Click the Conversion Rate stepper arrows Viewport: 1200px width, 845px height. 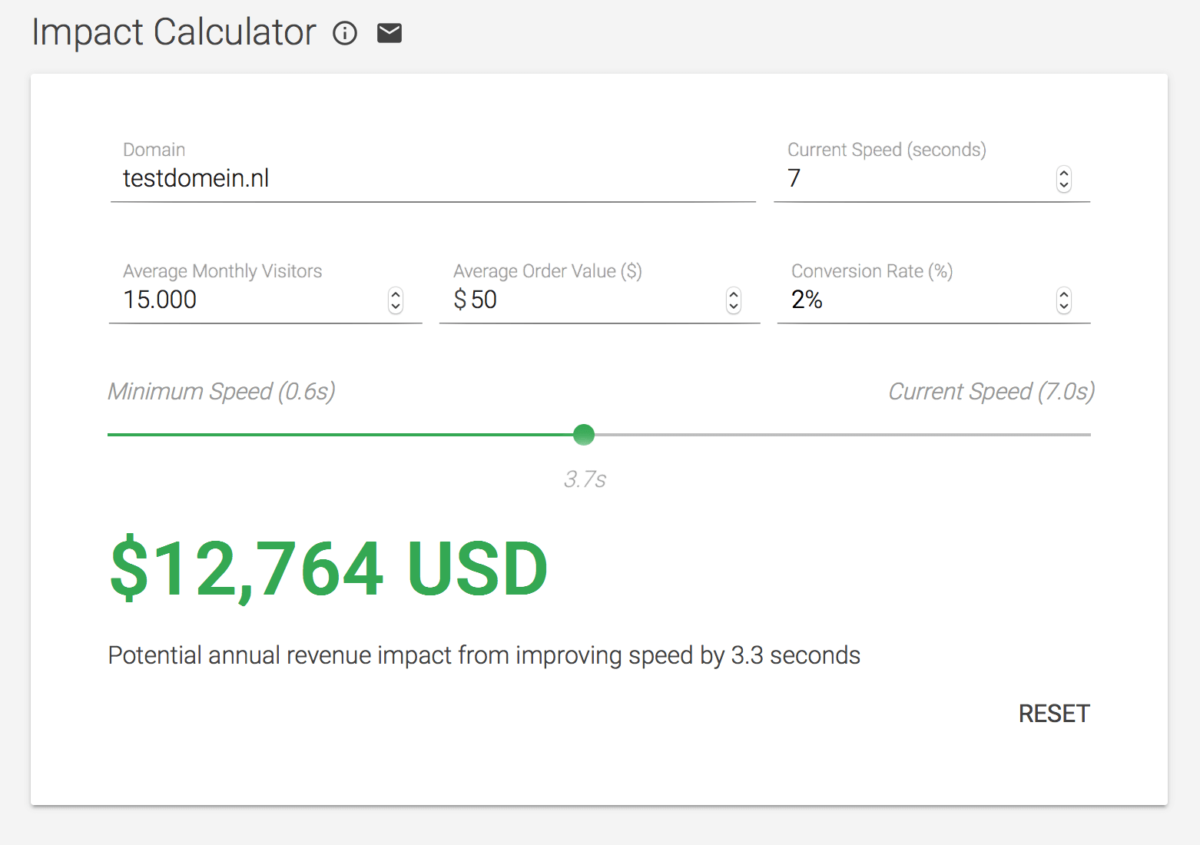[1064, 300]
